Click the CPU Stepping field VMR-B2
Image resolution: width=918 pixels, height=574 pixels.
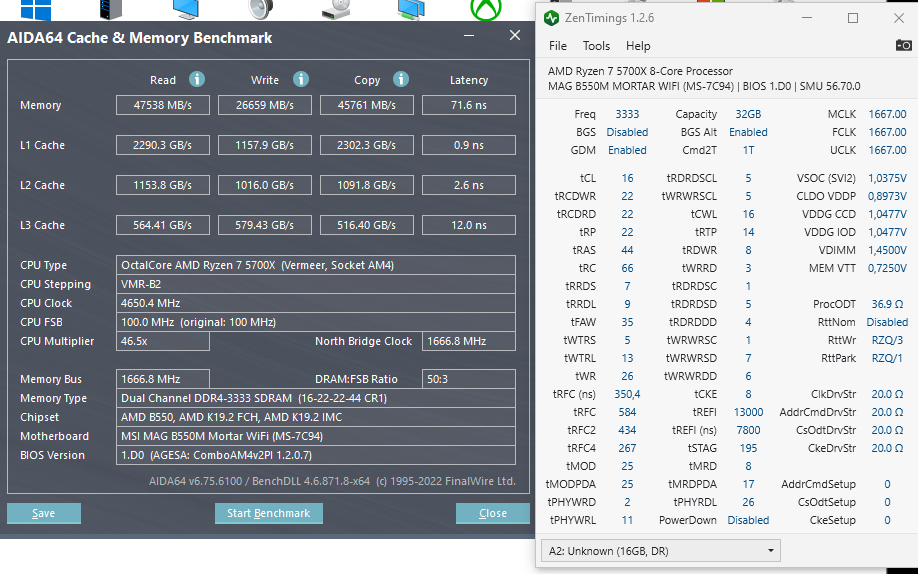[x=316, y=284]
